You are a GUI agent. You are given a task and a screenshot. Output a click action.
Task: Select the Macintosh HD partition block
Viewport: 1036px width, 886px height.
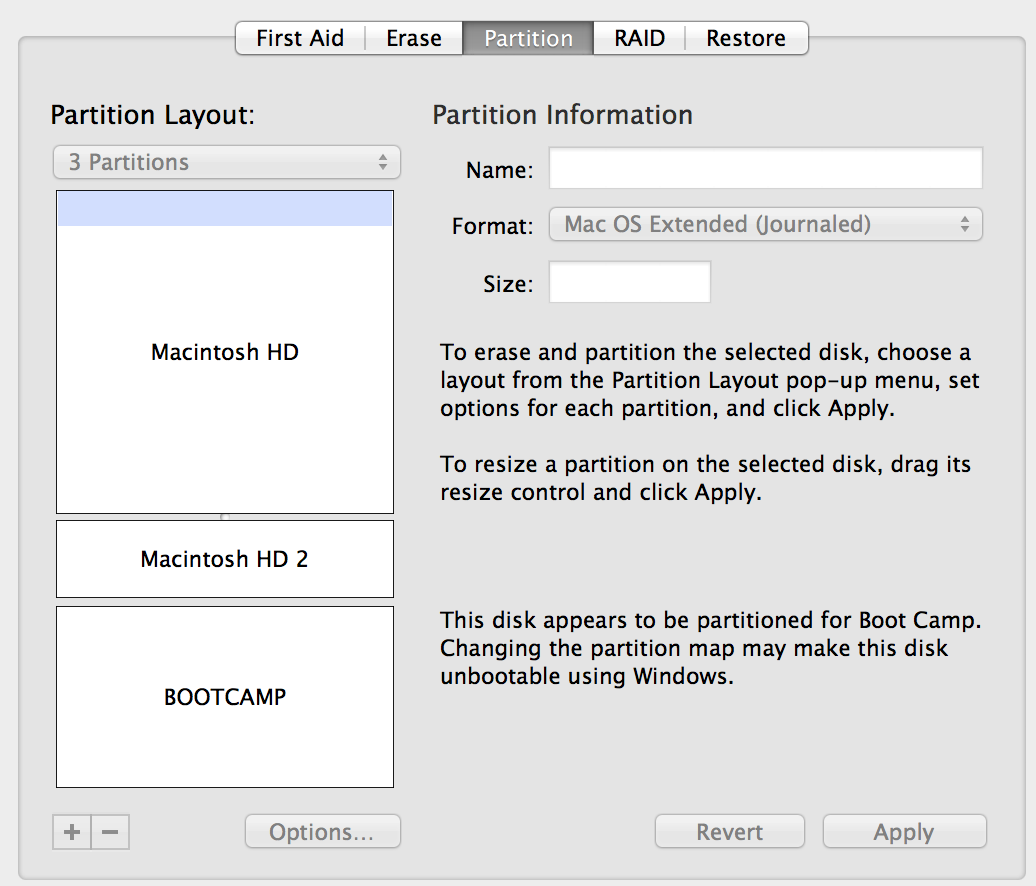tap(225, 352)
